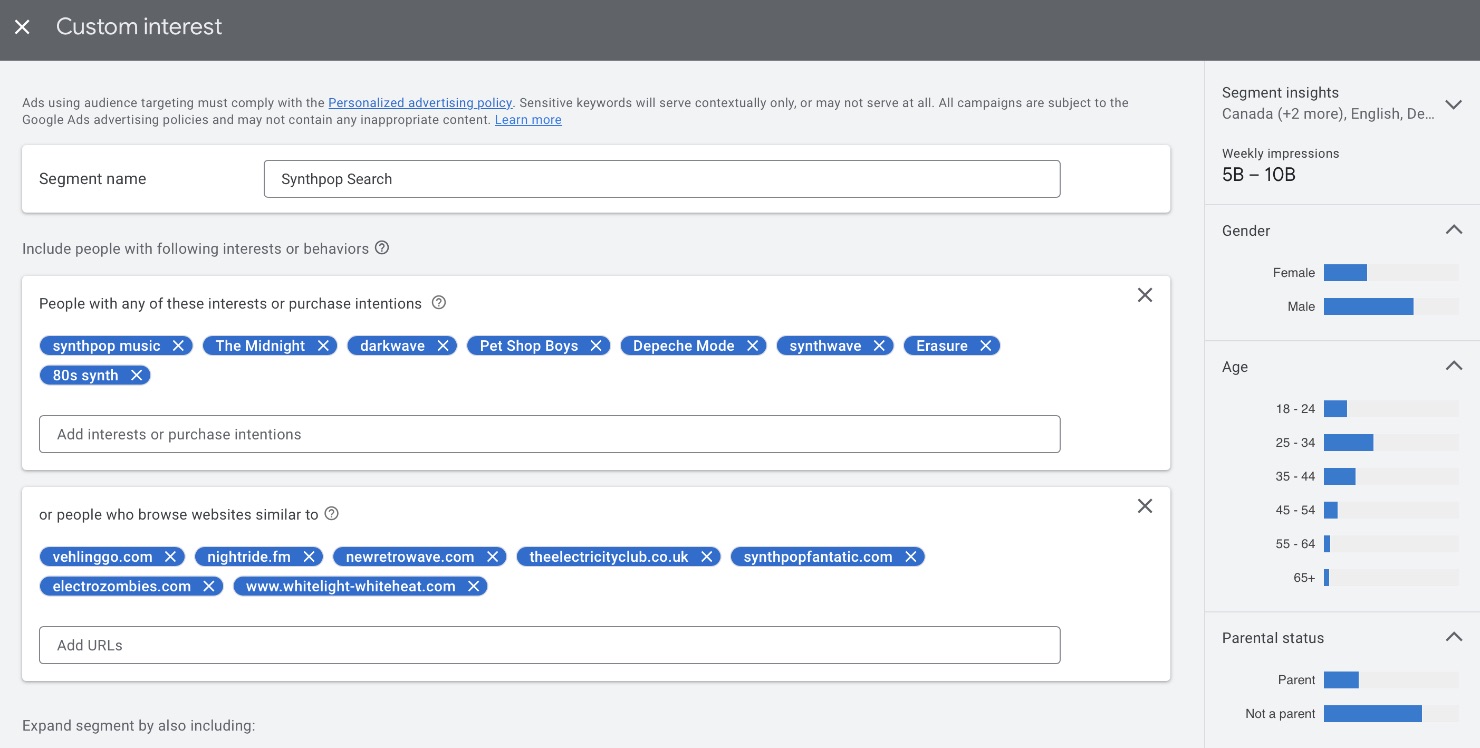
Task: Collapse the Gender insights panel
Action: pos(1453,230)
